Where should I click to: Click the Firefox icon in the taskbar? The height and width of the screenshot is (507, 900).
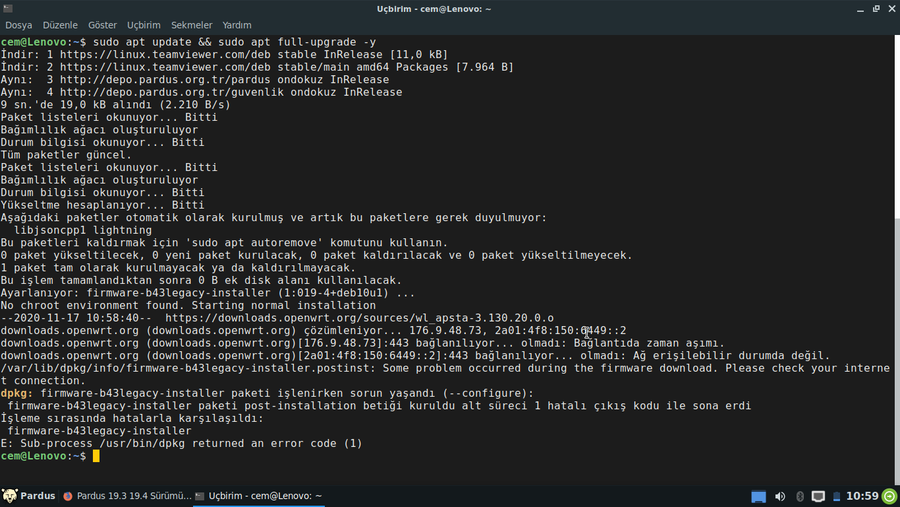pos(68,496)
